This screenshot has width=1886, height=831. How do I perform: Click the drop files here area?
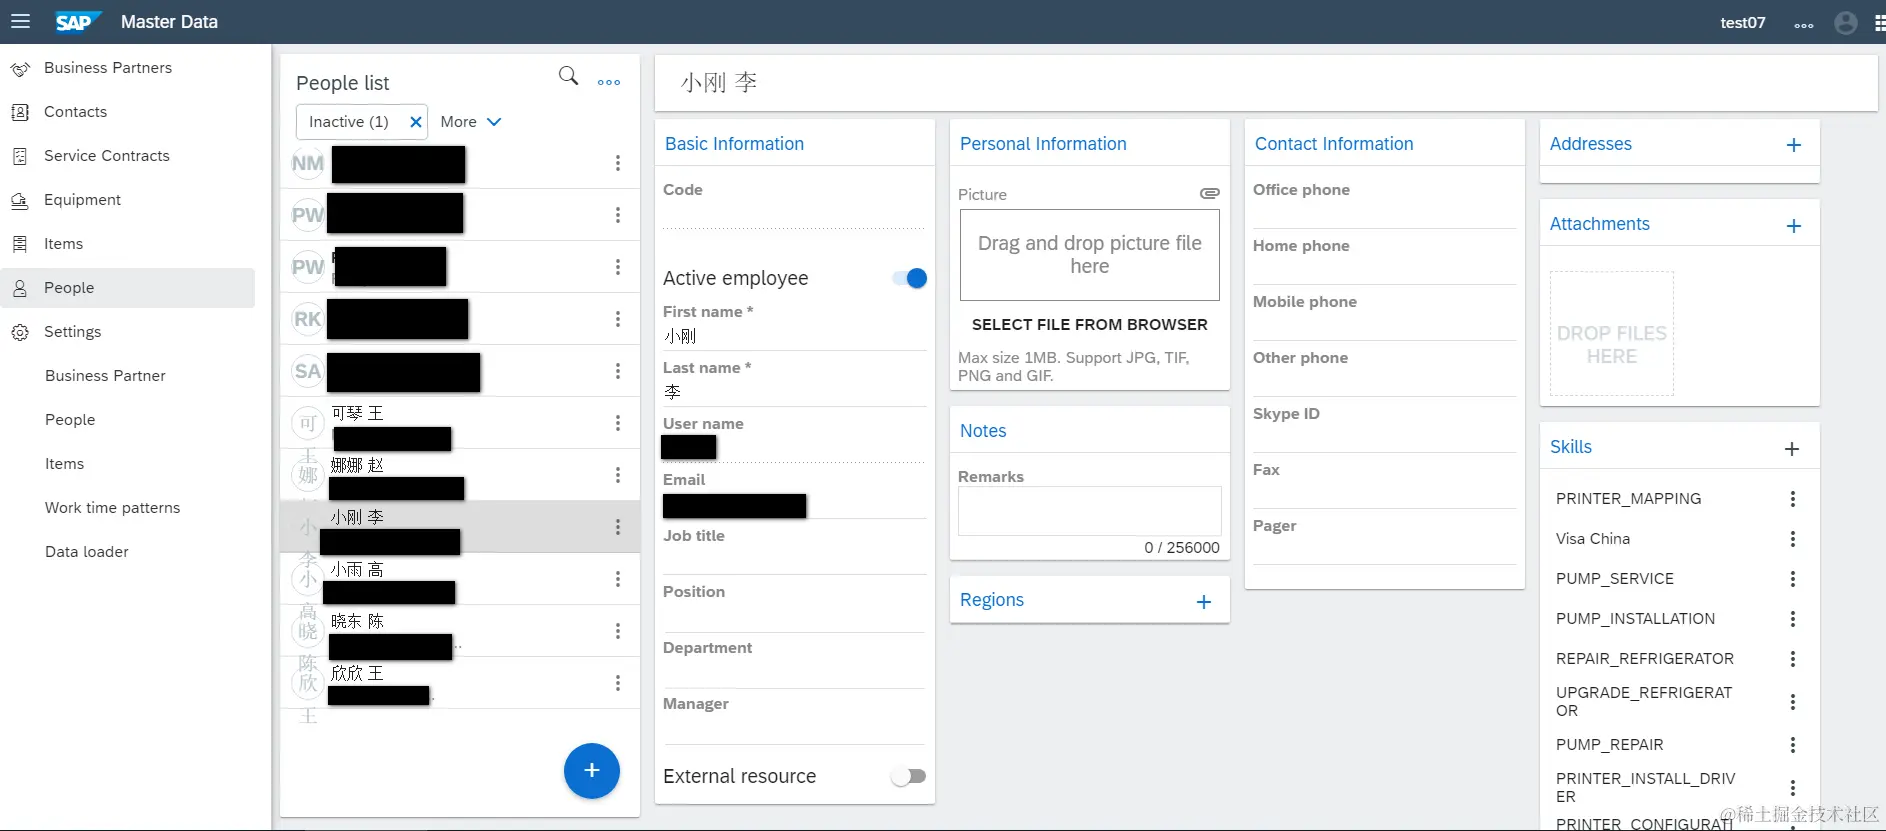(1612, 334)
